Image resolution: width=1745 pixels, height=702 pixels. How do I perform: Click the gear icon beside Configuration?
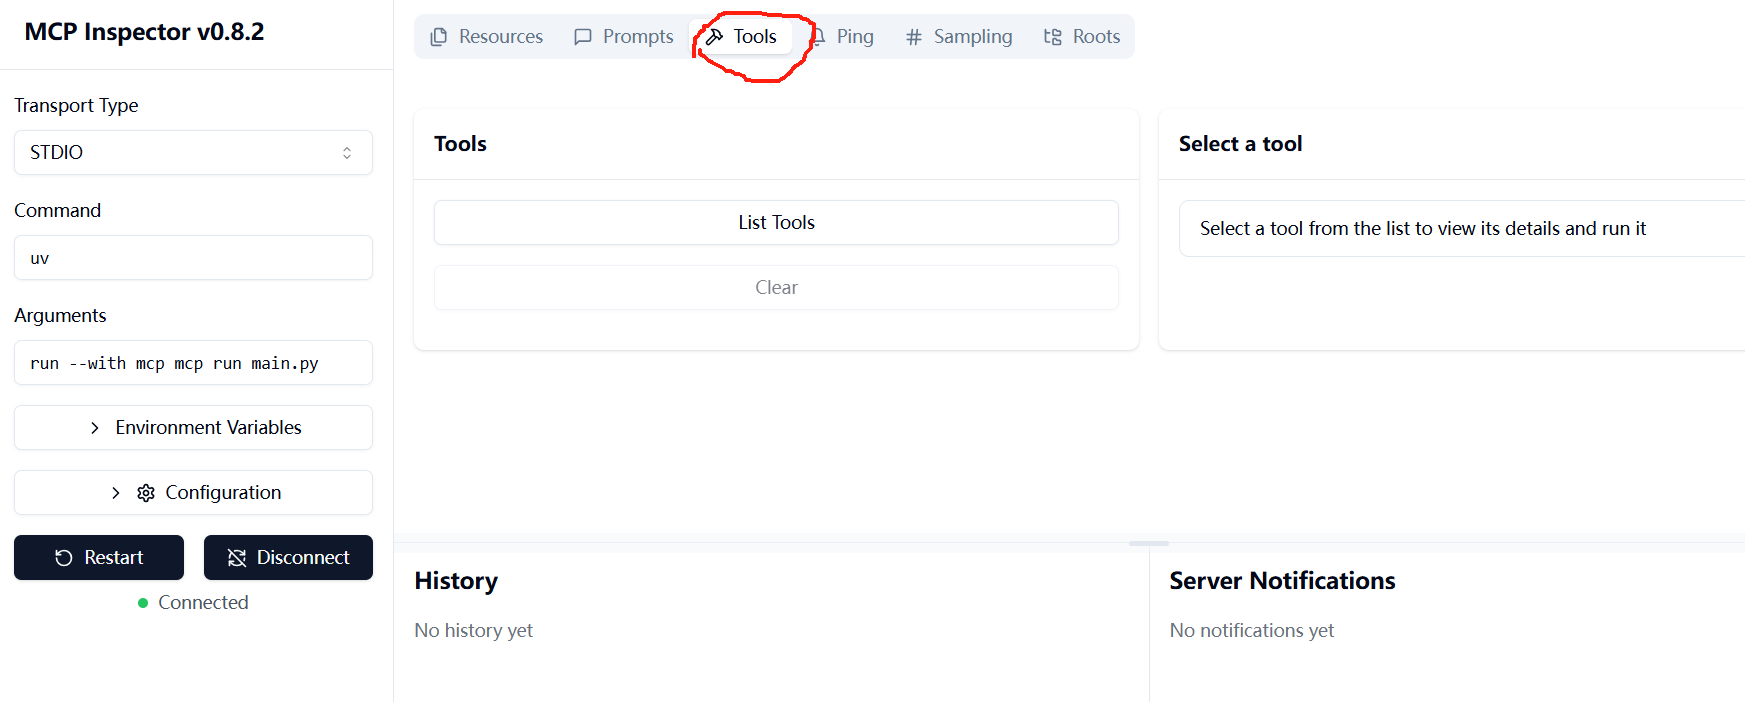coord(146,493)
